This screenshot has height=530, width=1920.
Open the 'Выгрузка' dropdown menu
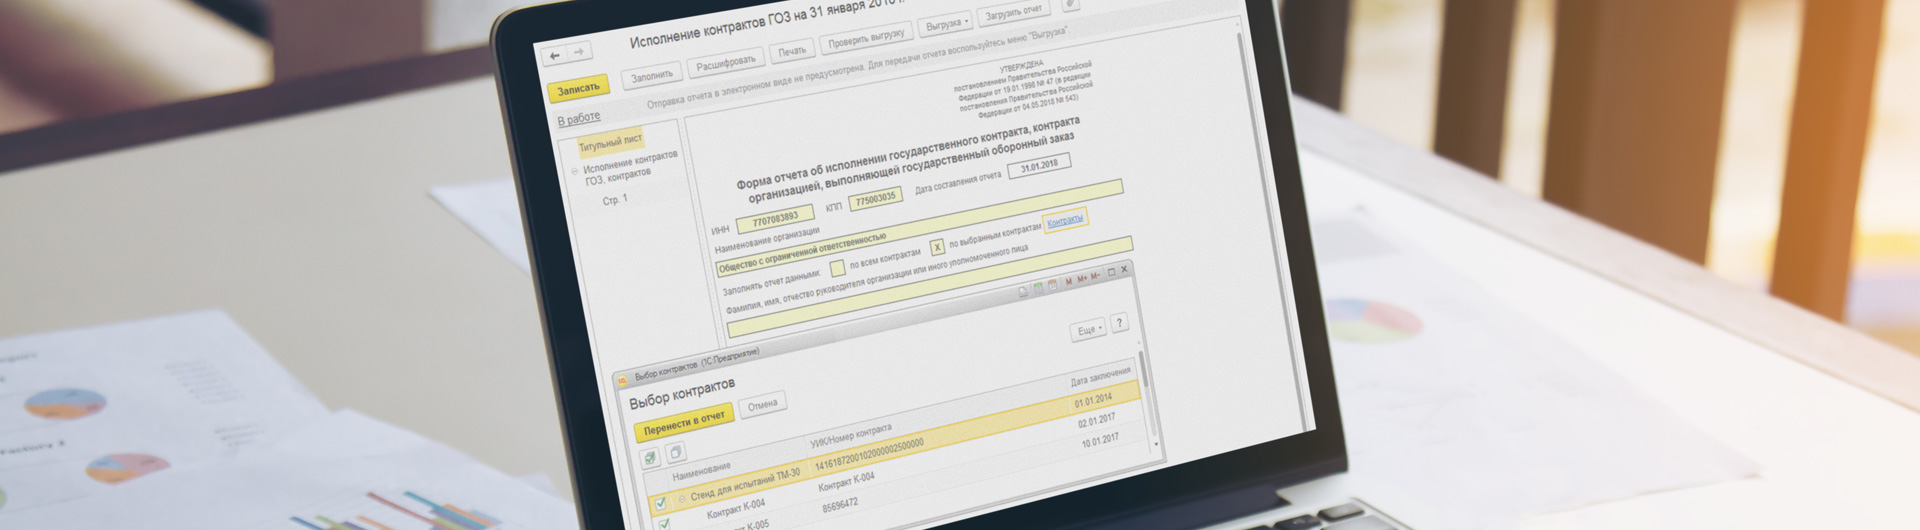click(x=946, y=24)
